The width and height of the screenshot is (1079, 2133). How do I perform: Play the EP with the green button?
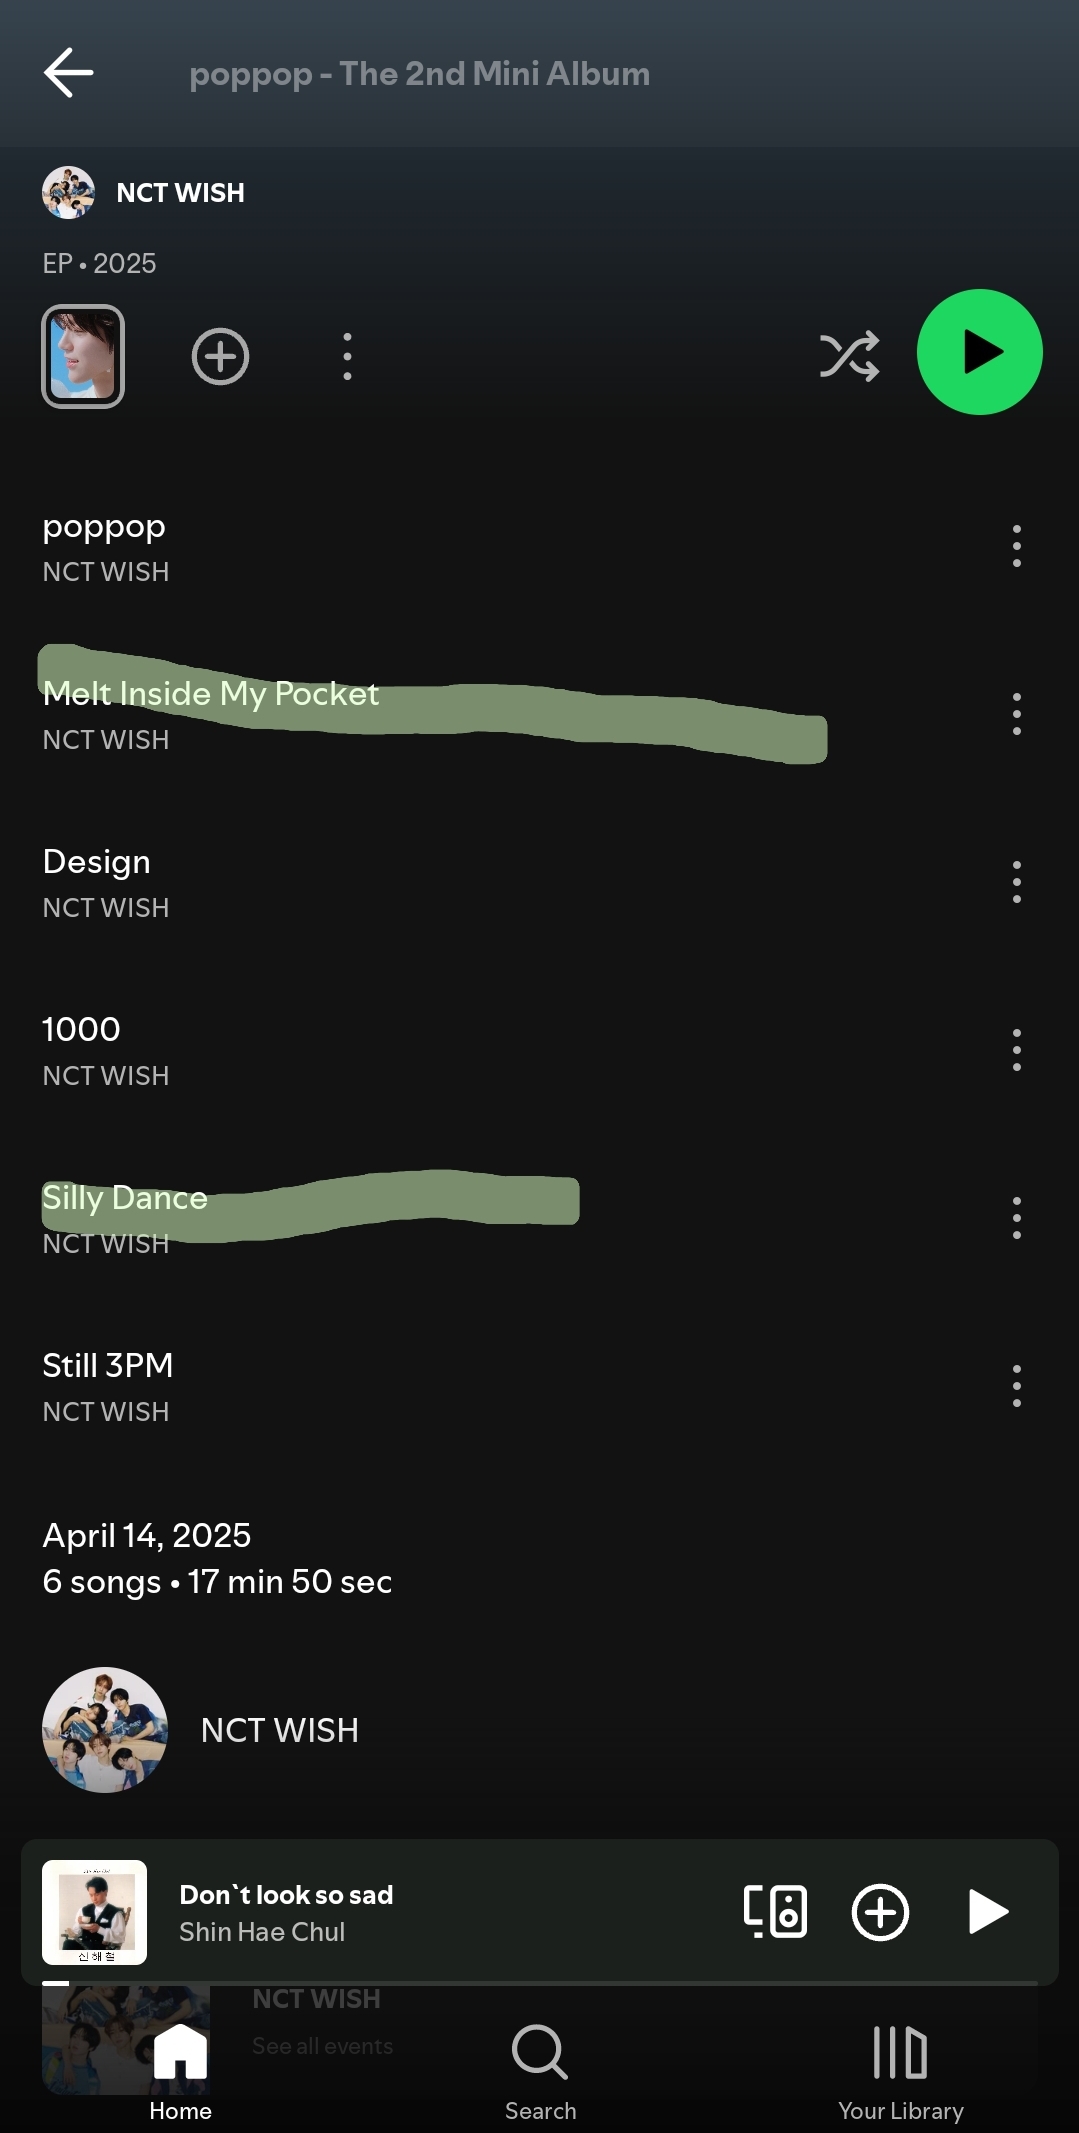coord(979,352)
